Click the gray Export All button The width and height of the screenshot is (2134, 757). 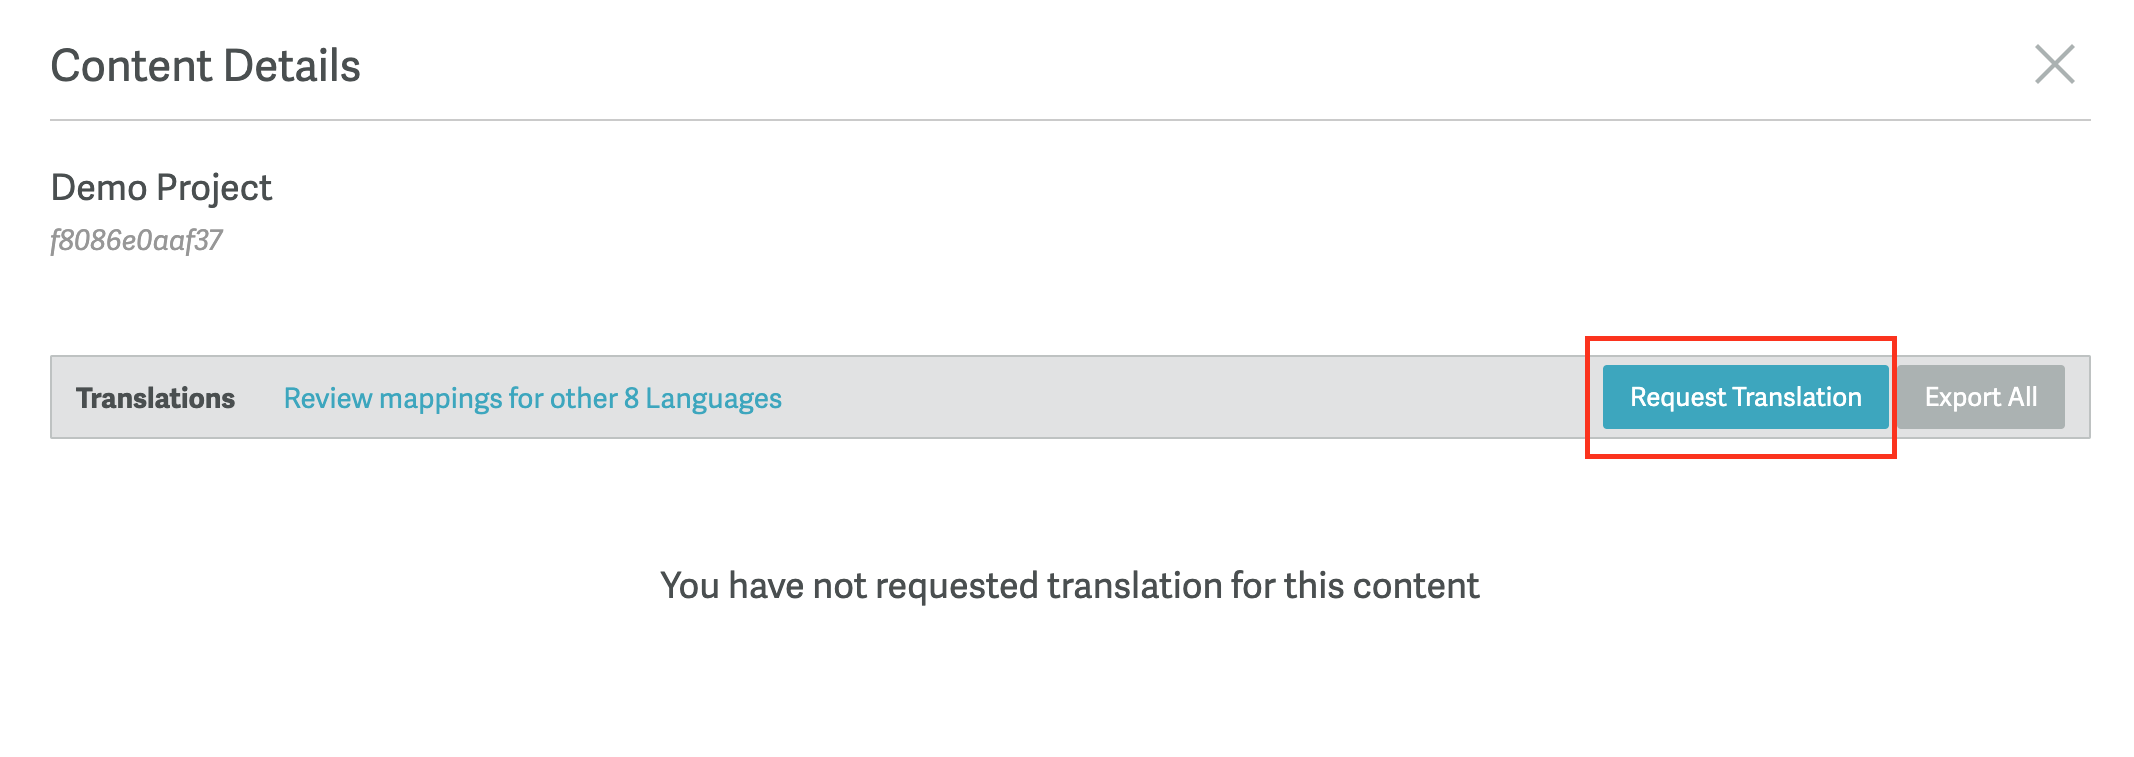click(x=1980, y=397)
